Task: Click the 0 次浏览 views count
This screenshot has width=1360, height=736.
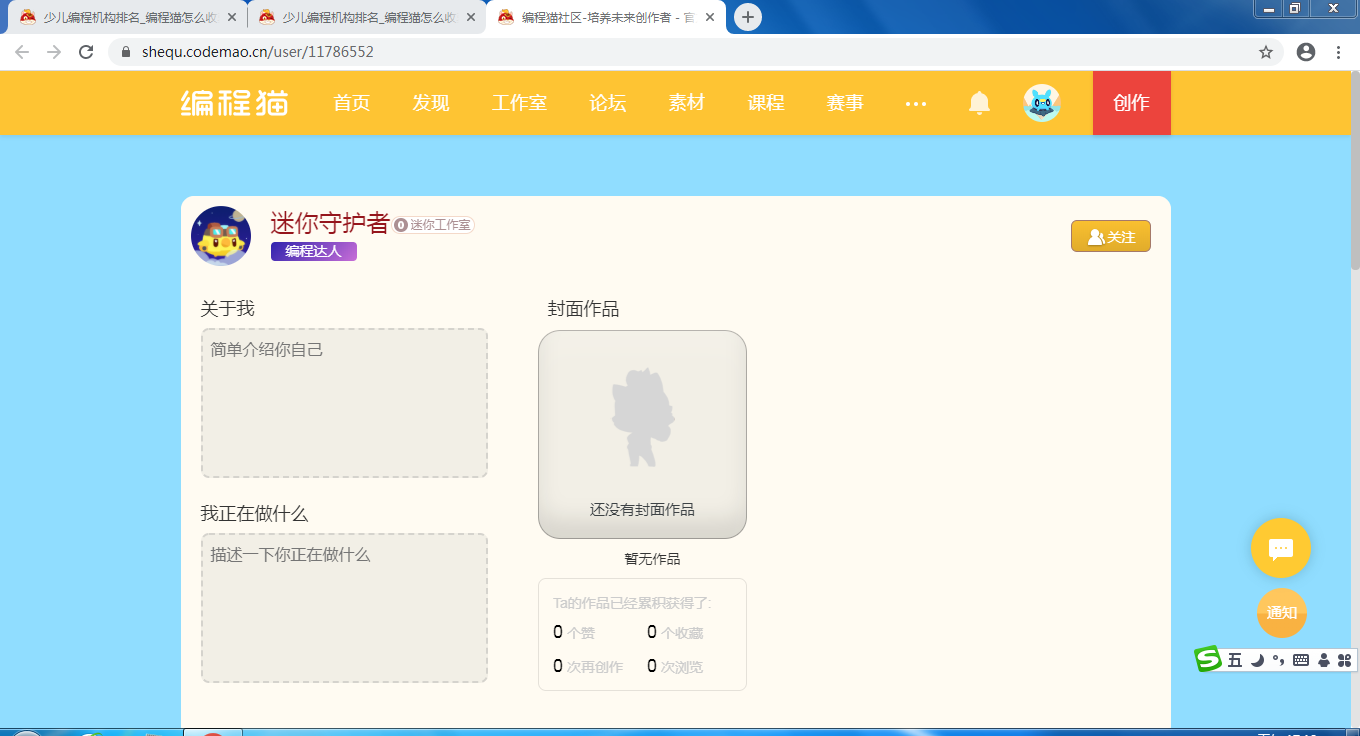Action: click(675, 666)
